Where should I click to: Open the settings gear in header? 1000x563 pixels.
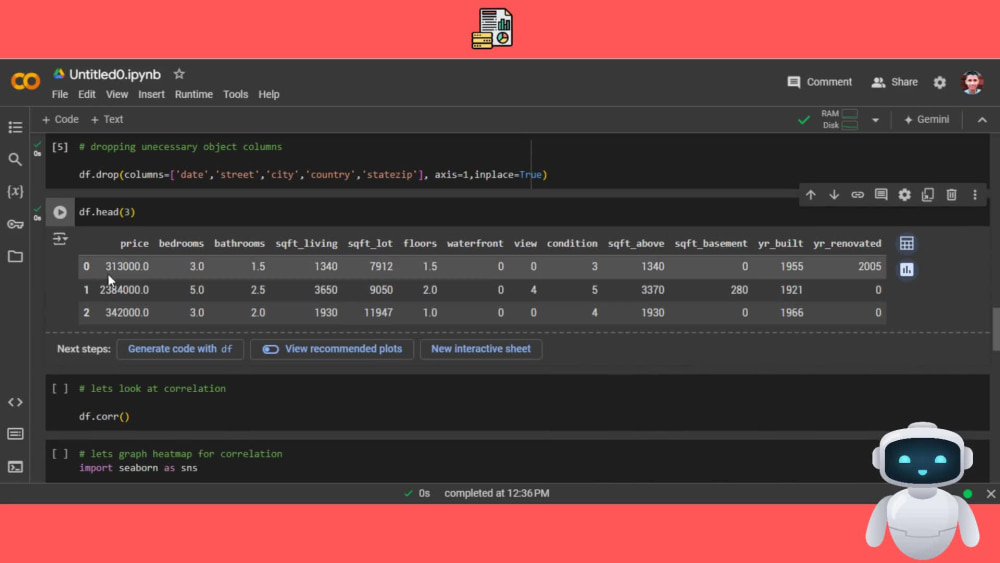939,82
